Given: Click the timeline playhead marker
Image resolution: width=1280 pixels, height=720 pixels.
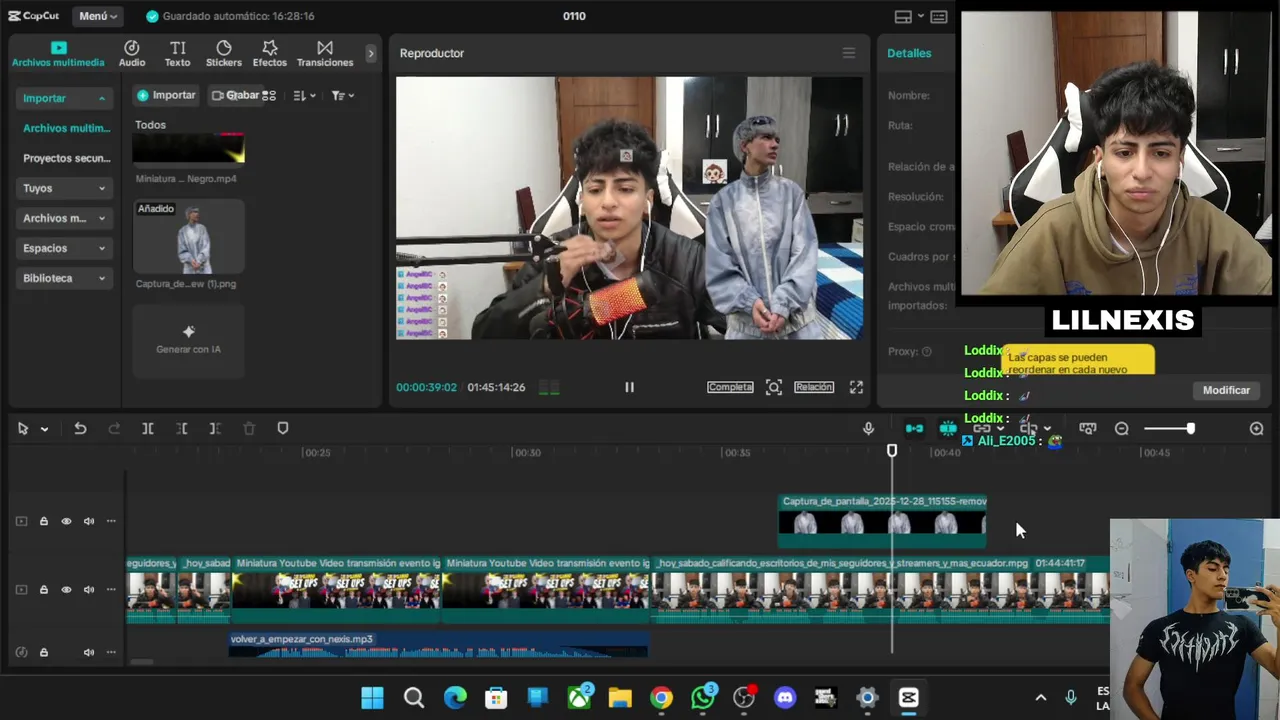Looking at the screenshot, I should (892, 451).
